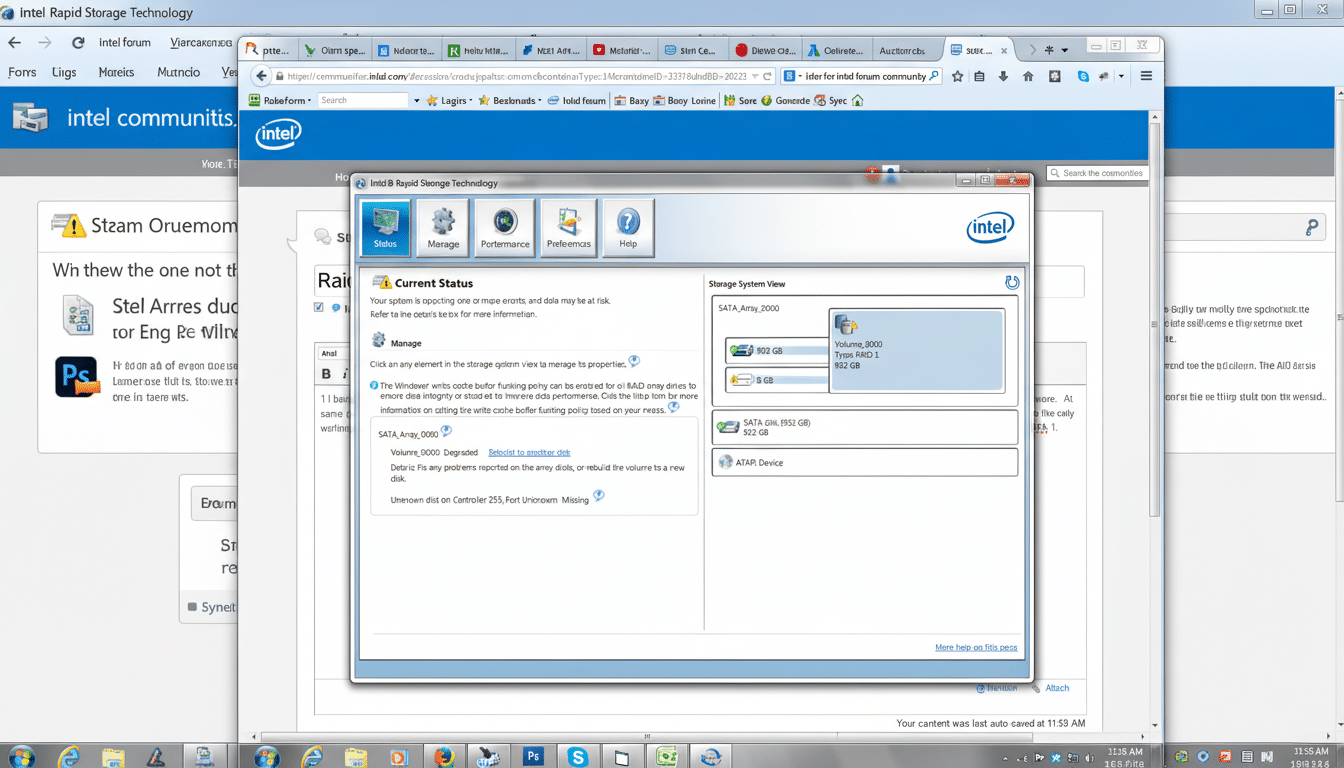Open Preferences in Intel Rapid Storage Technology
1344x768 pixels.
coord(568,227)
